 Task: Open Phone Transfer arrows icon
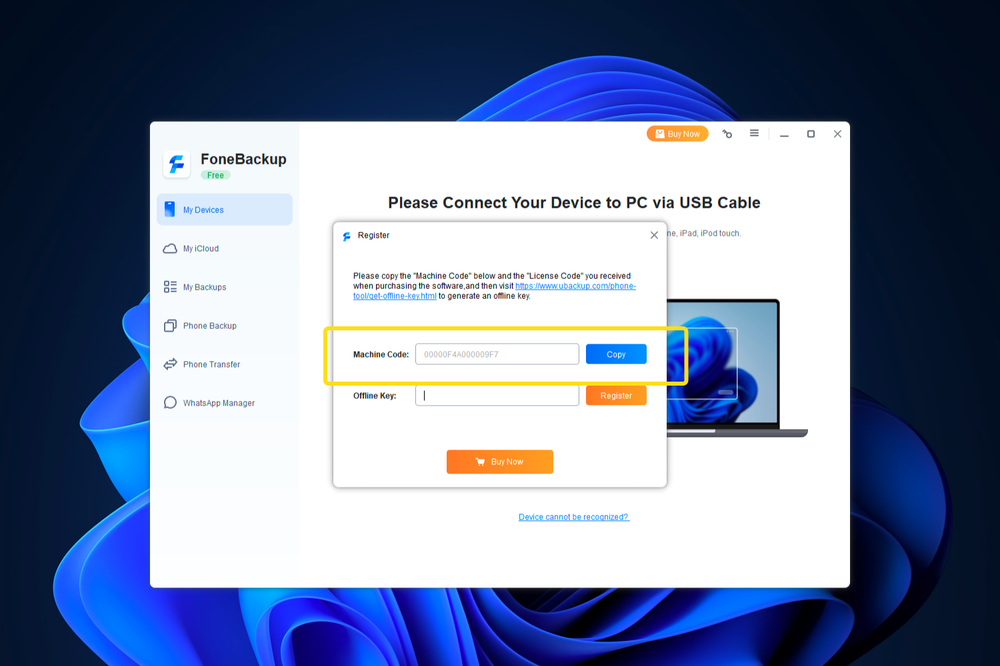click(170, 364)
